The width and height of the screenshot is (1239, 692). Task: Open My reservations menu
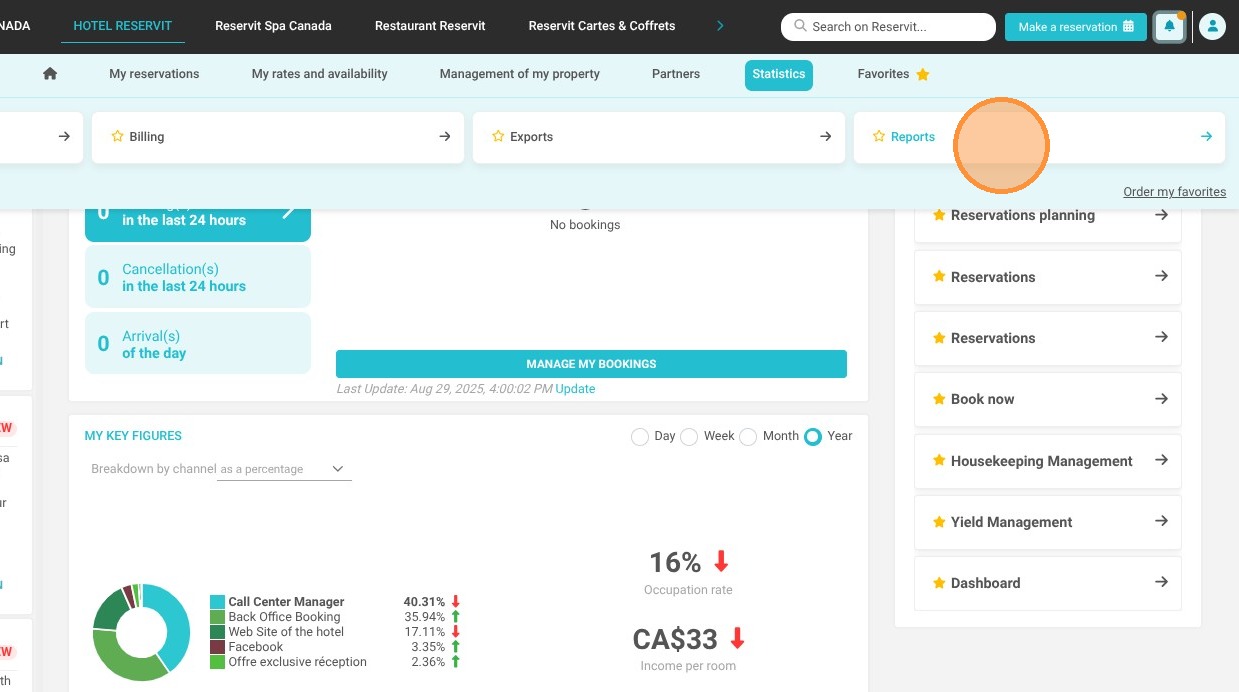point(154,74)
